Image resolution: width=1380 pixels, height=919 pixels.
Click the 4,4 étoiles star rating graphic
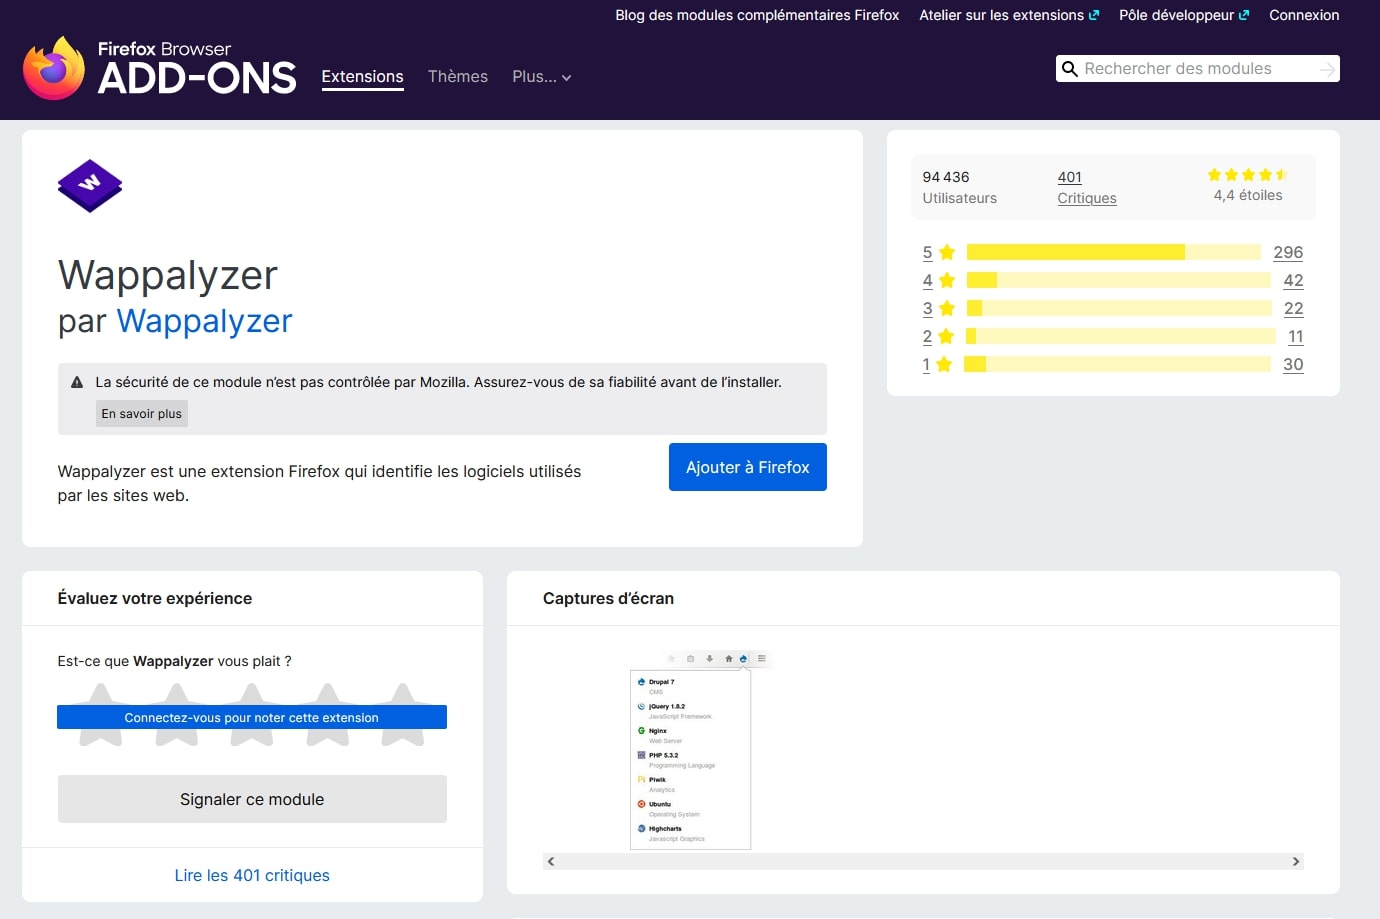tap(1247, 175)
